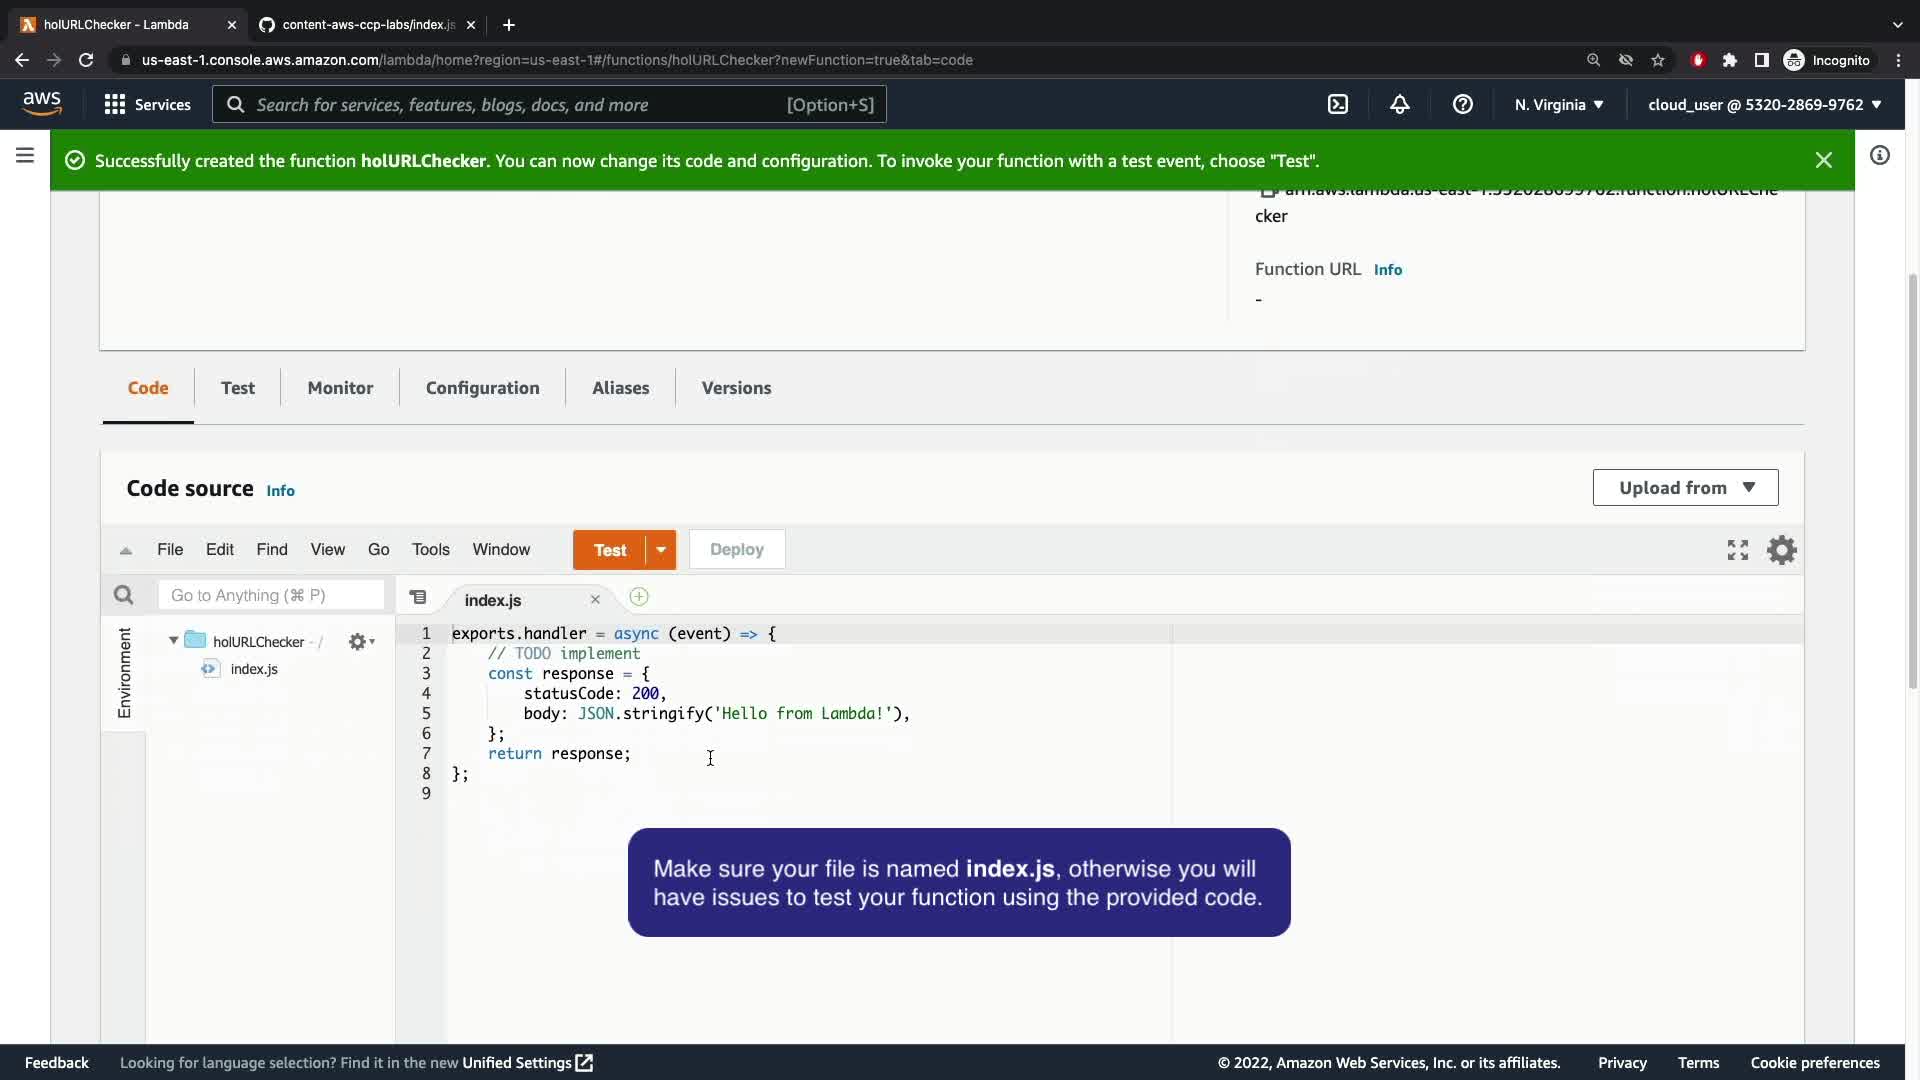Viewport: 1920px width, 1080px height.
Task: Add new editor tab plus icon
Action: pos(639,597)
